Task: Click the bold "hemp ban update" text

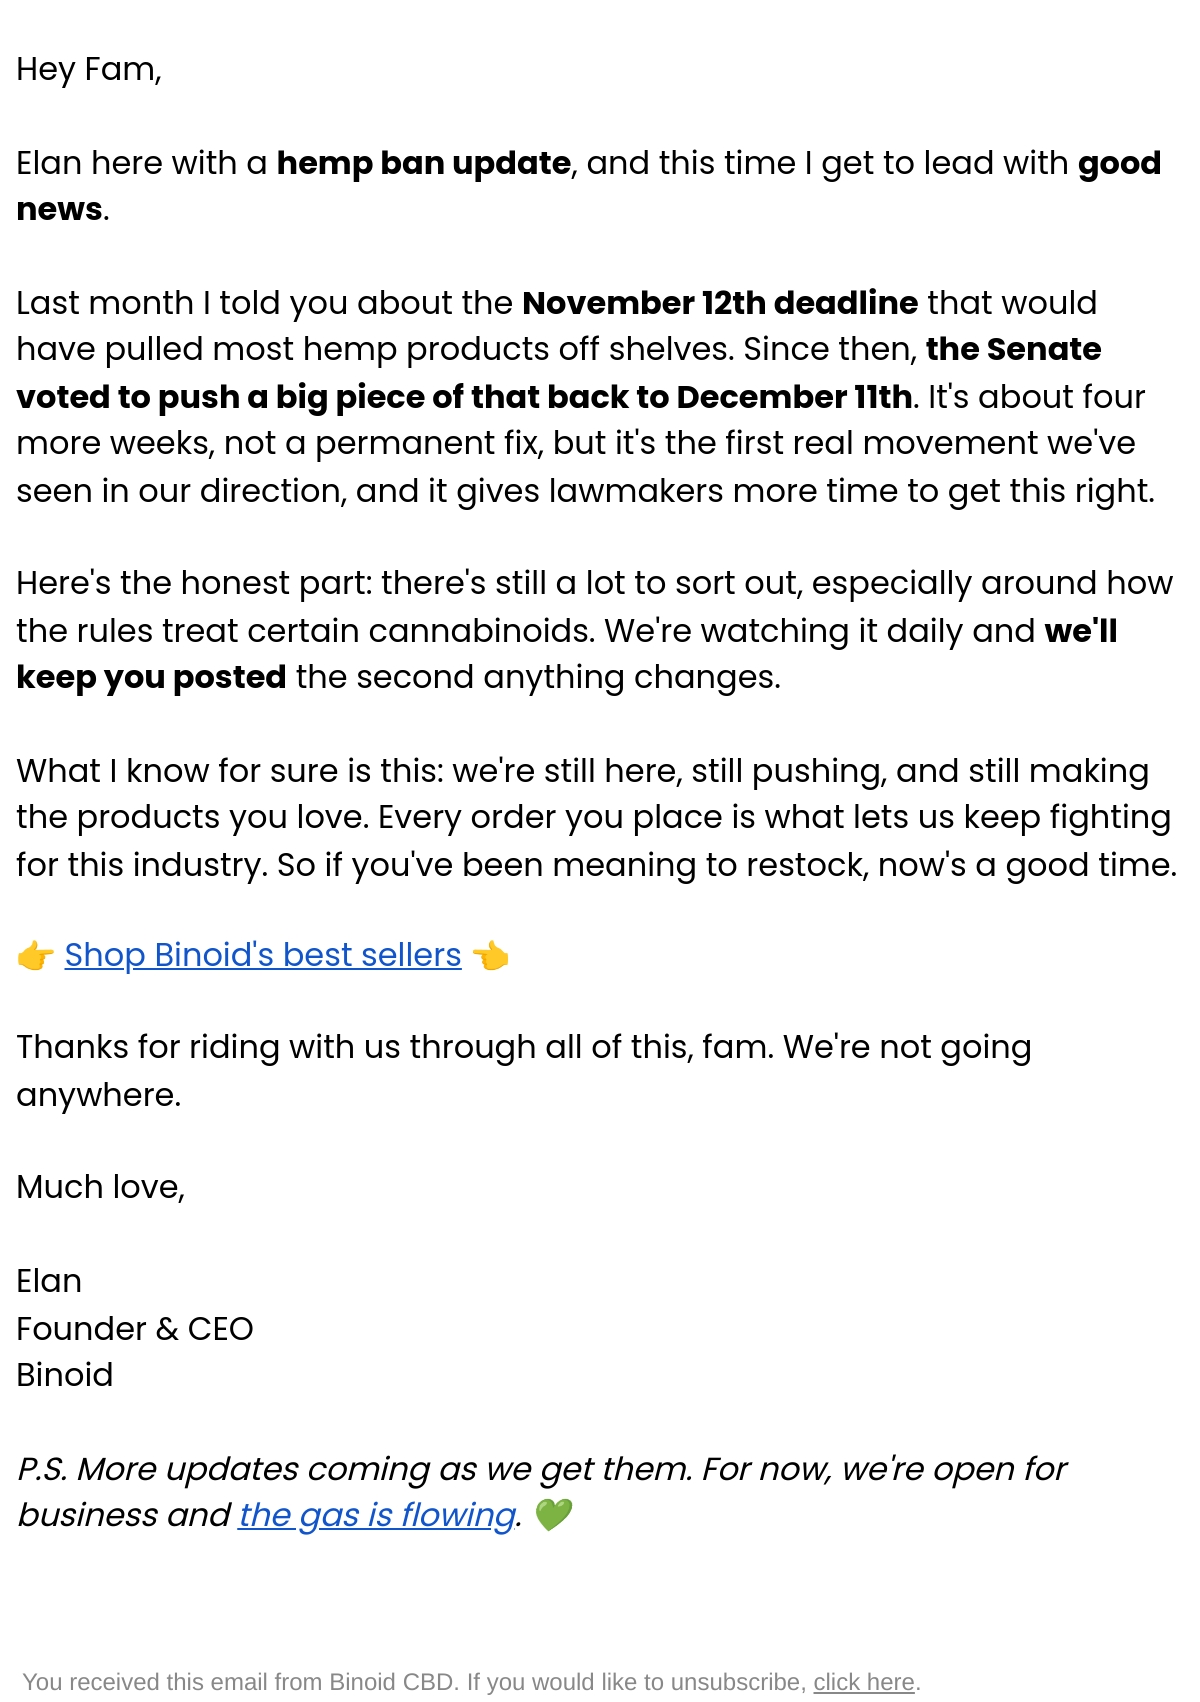Action: pyautogui.click(x=424, y=163)
